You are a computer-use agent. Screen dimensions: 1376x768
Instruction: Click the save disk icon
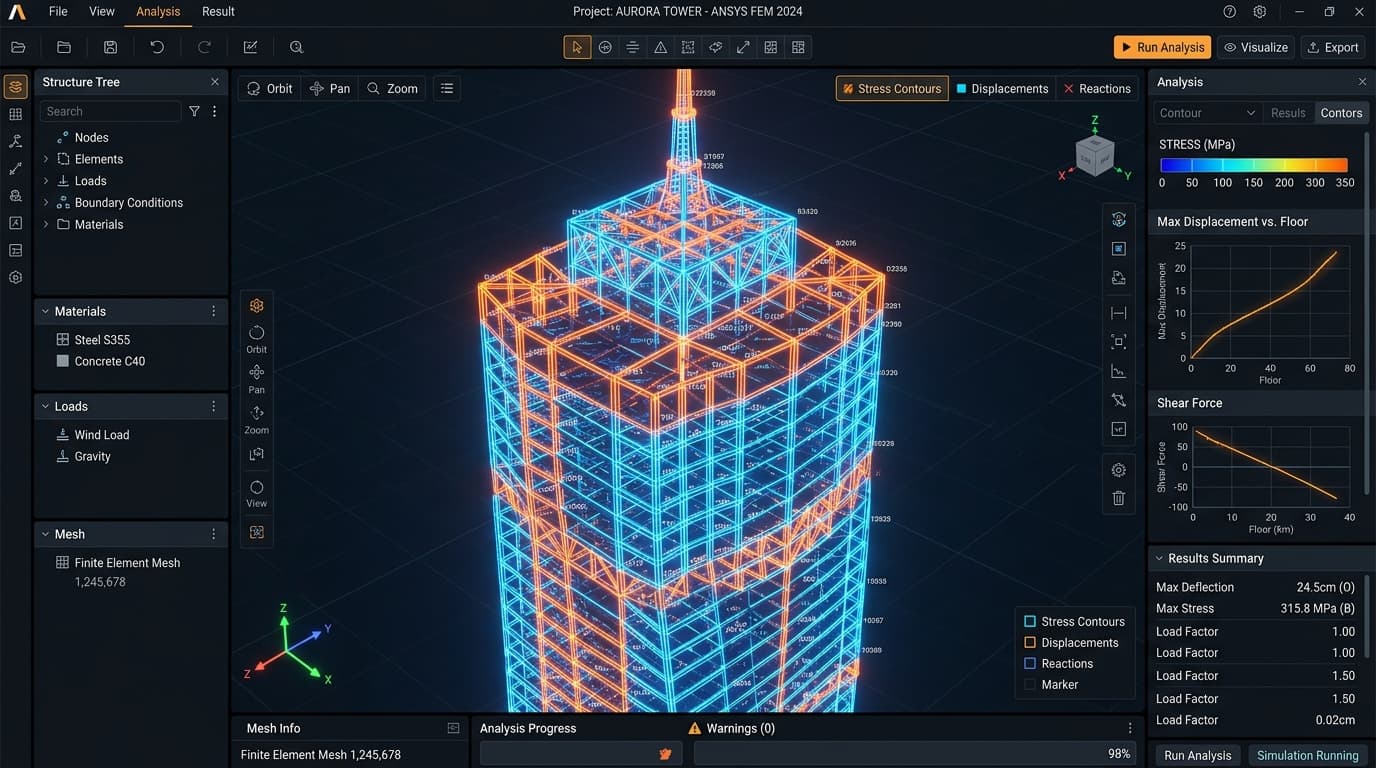(x=111, y=47)
